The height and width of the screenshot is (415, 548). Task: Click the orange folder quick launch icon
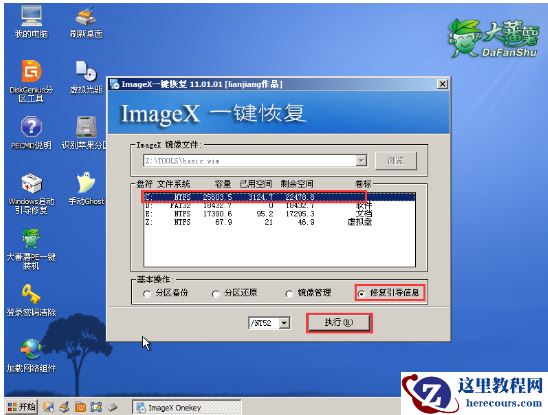pyautogui.click(x=80, y=407)
